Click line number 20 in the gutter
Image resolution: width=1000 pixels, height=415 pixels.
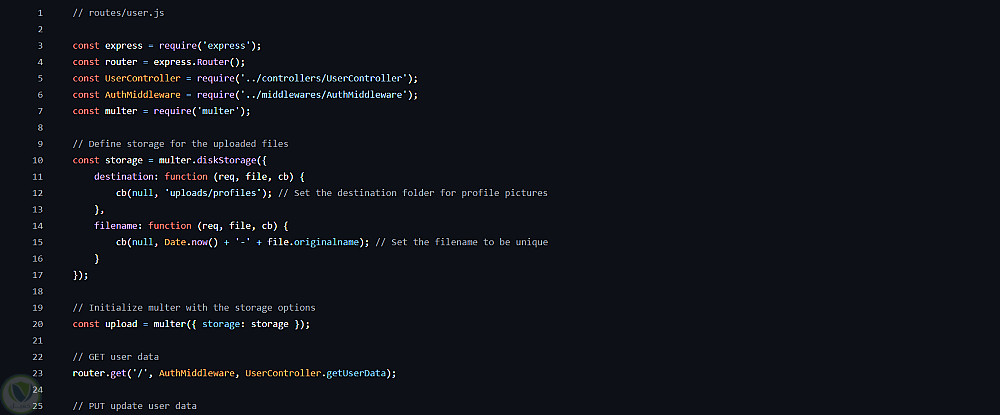38,324
